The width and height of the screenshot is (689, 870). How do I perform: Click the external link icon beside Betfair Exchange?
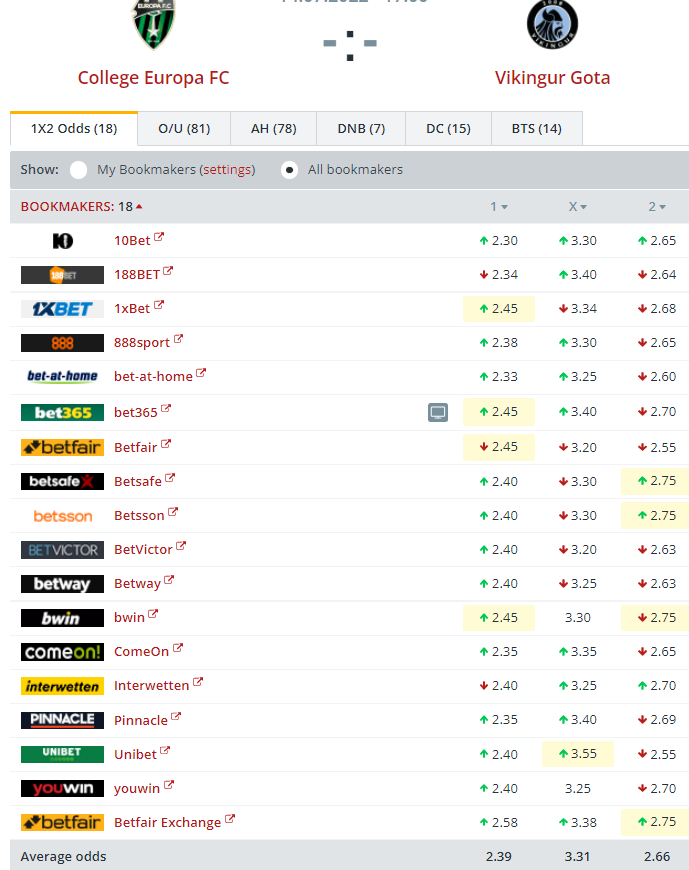[230, 821]
